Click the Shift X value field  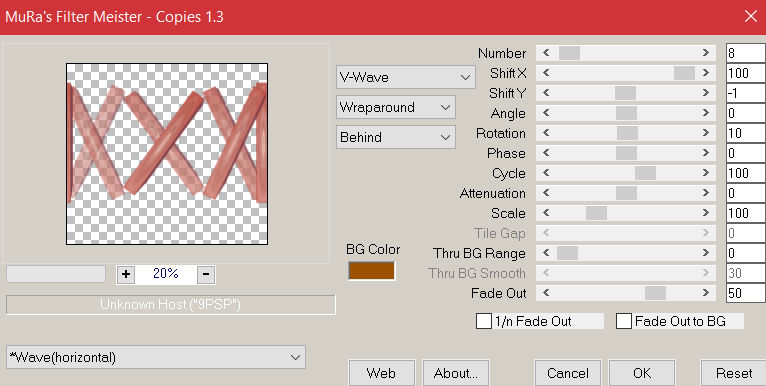pyautogui.click(x=745, y=73)
